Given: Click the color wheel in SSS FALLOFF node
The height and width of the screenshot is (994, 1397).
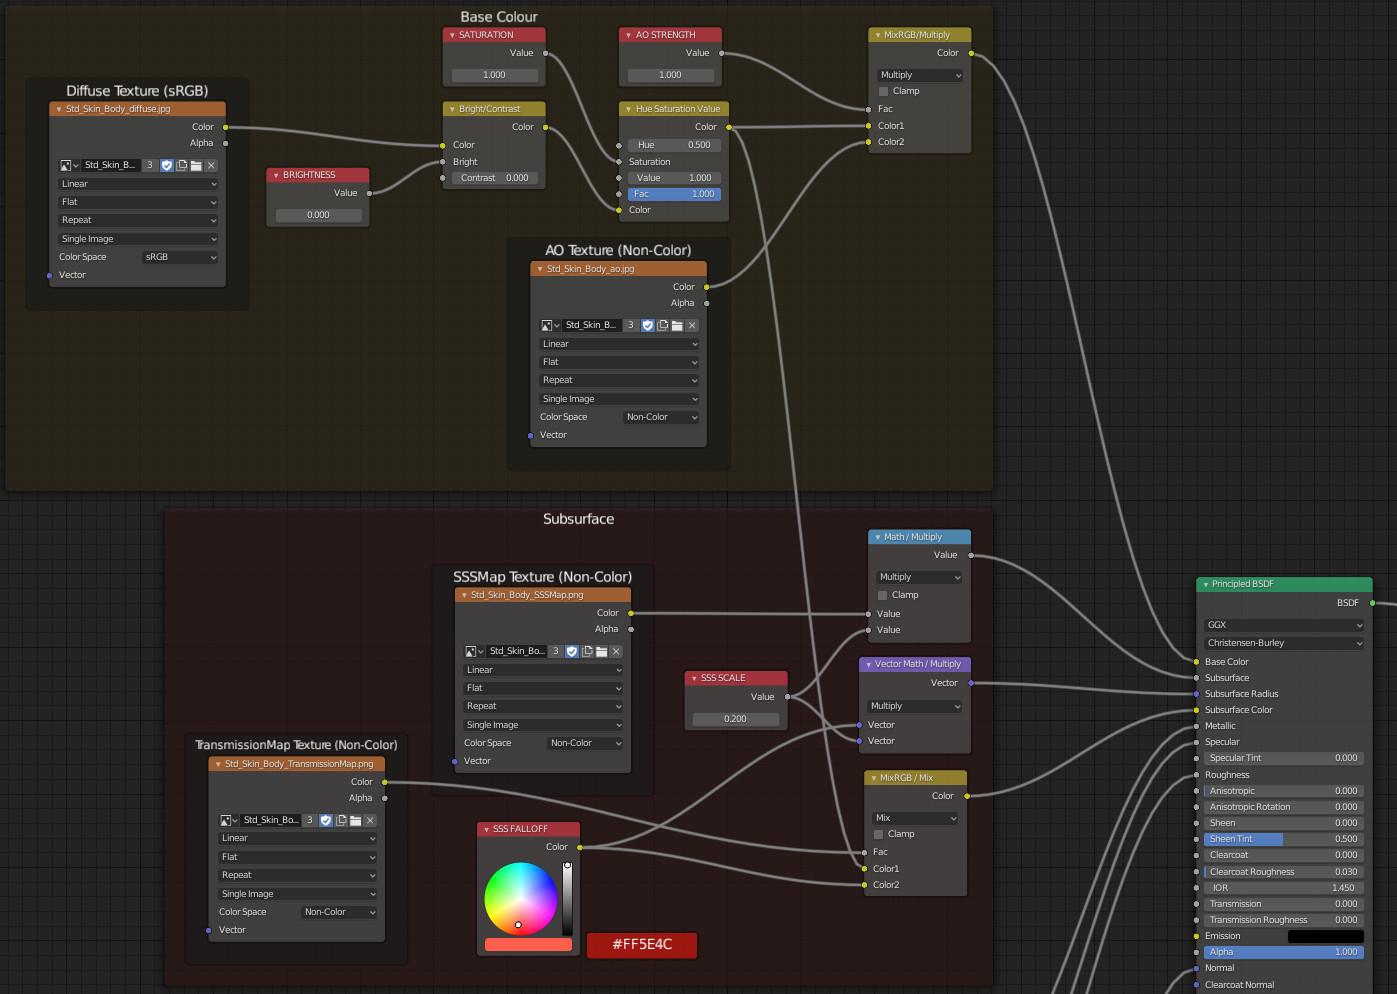Looking at the screenshot, I should (x=521, y=898).
